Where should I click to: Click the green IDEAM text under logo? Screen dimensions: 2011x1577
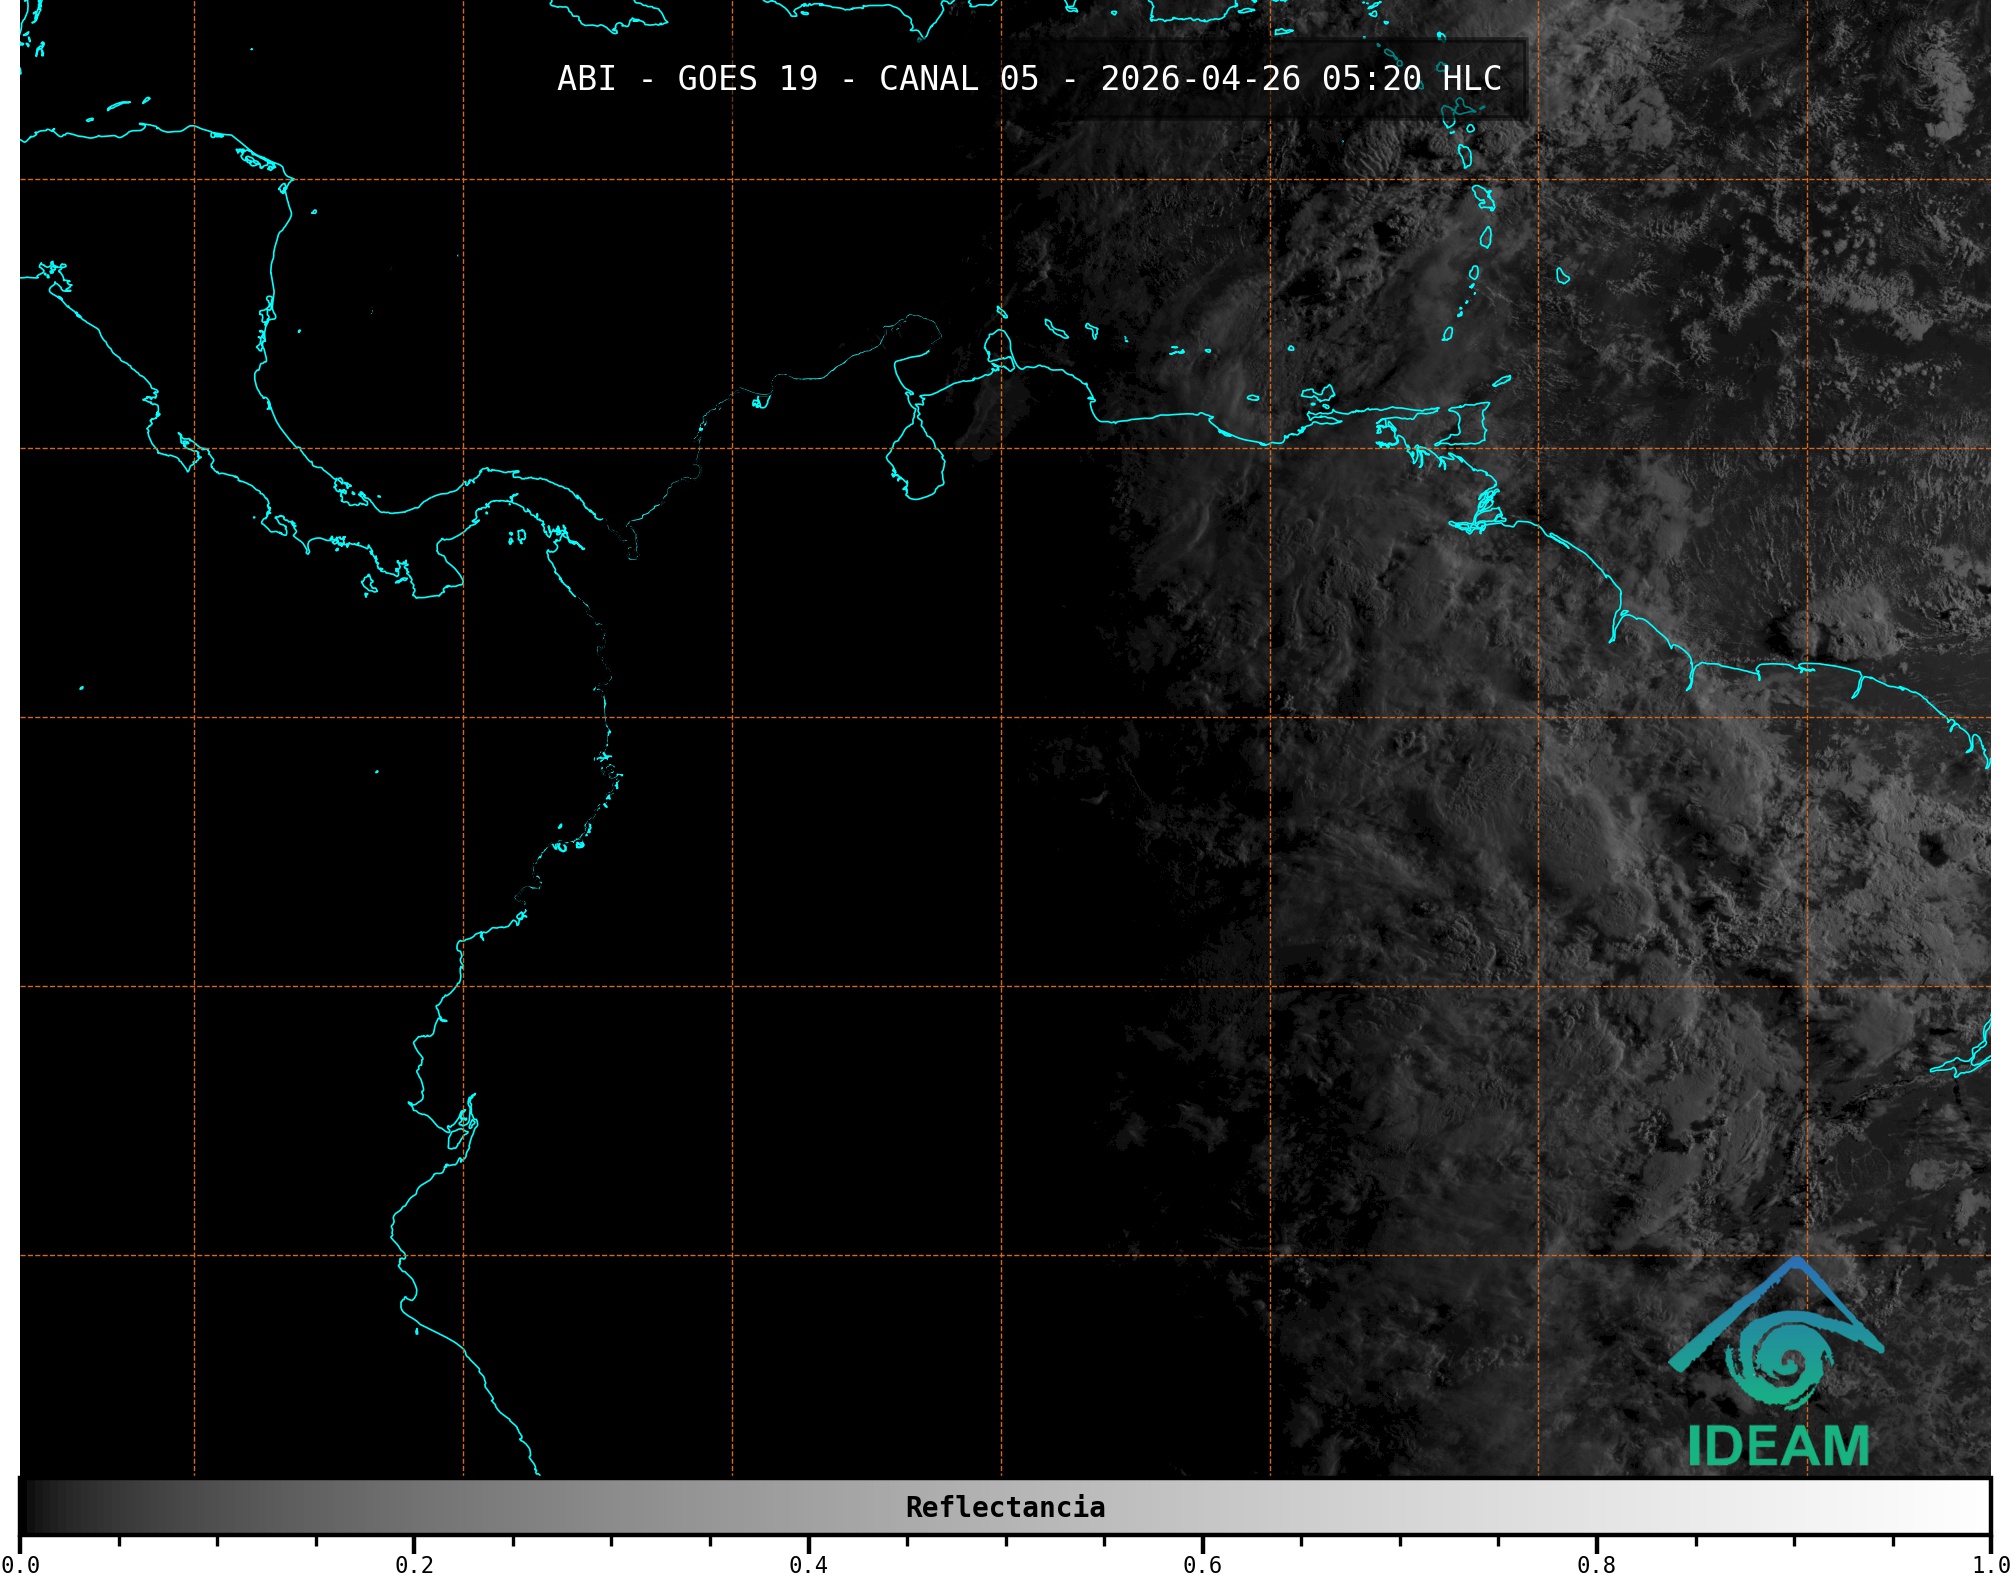point(1778,1446)
